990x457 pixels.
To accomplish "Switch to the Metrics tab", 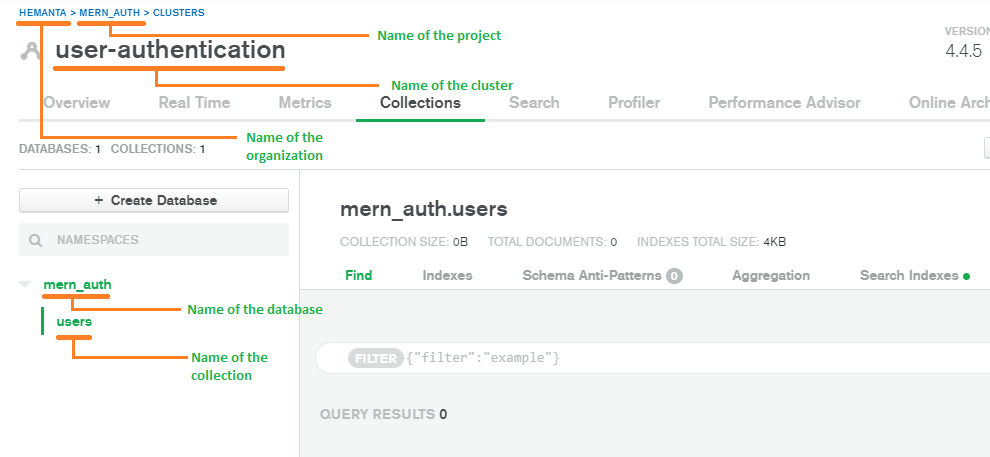I will pos(304,102).
